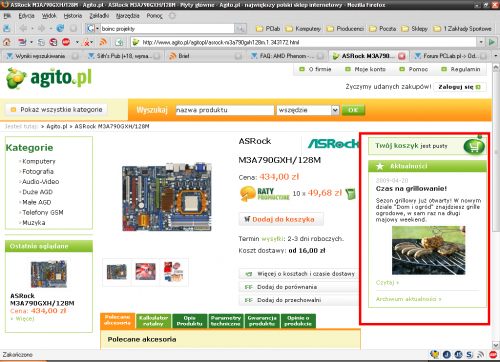This screenshot has height=362, width=500.
Task: Click the nazwa produktu search field
Action: pyautogui.click(x=225, y=110)
